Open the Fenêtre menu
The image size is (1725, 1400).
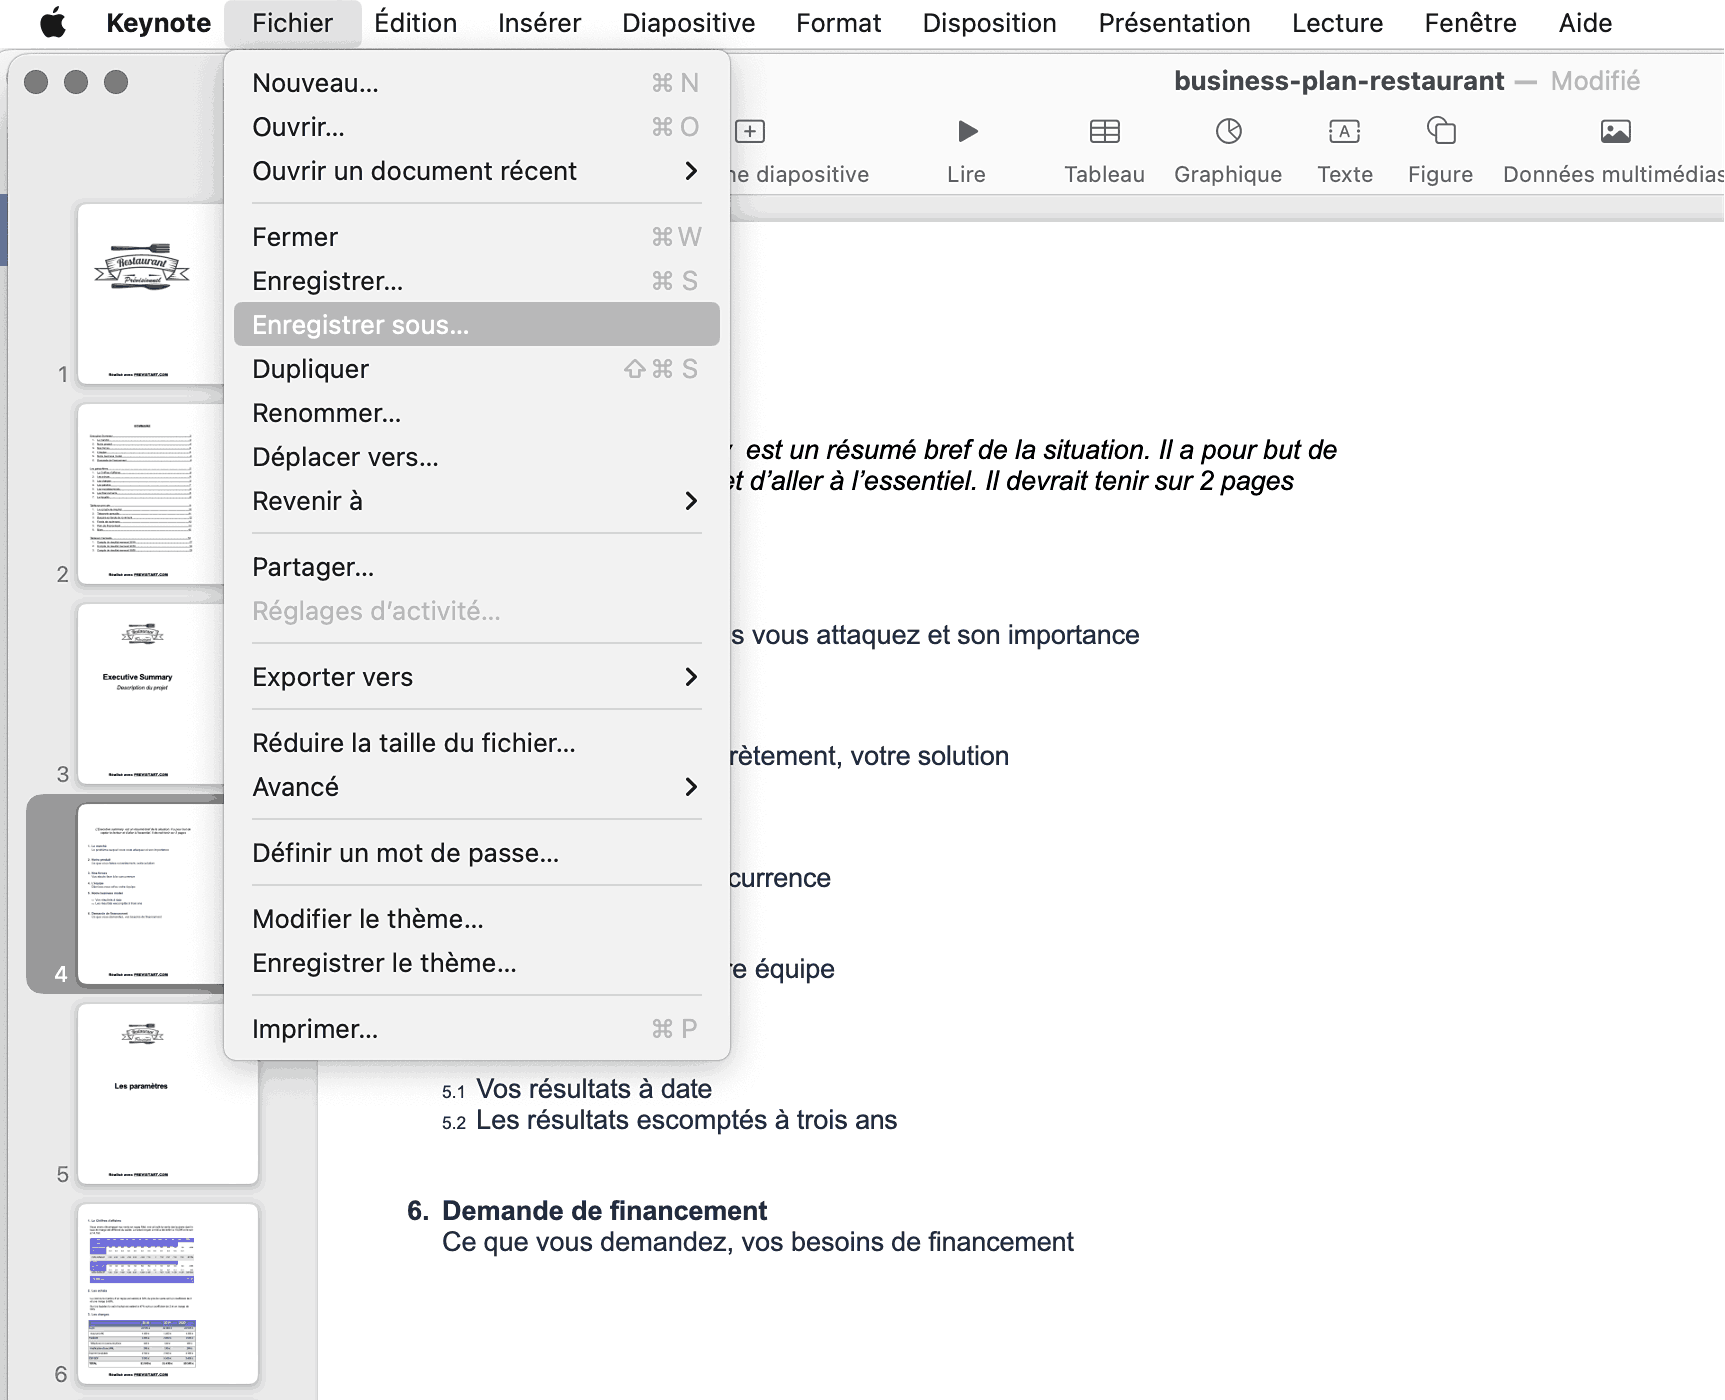tap(1470, 23)
